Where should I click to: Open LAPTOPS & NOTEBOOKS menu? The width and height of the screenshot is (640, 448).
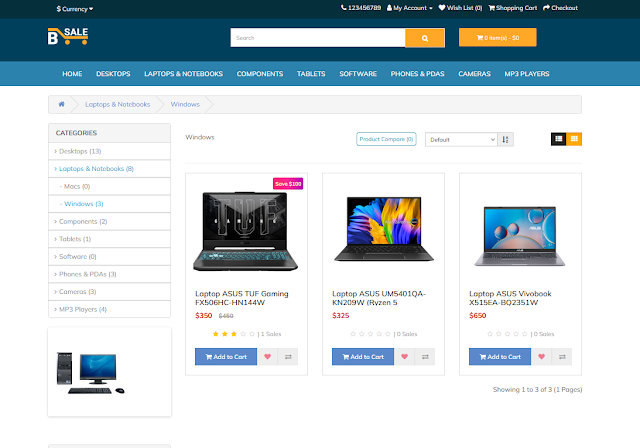pyautogui.click(x=183, y=74)
